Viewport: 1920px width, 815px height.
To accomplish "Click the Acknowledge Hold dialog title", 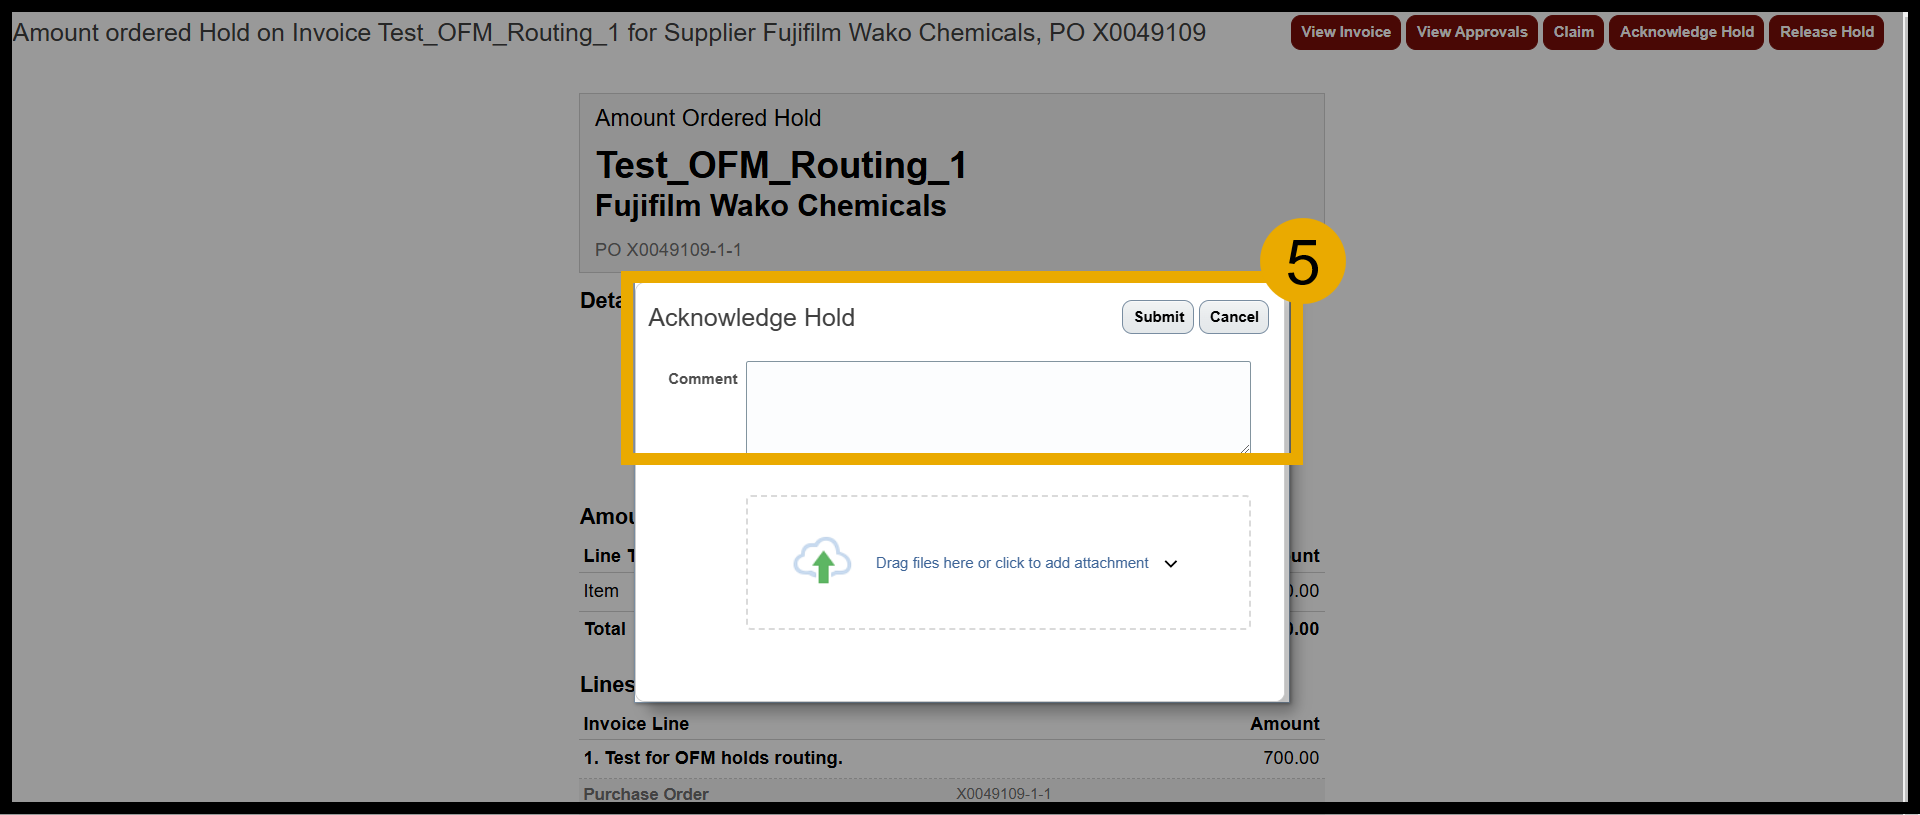I will pos(751,318).
